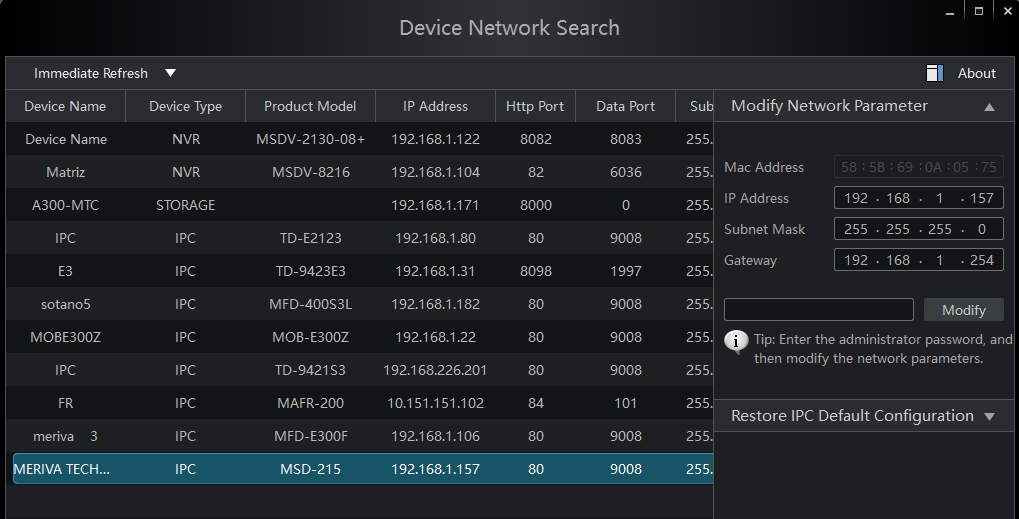Viewport: 1019px width, 519px height.
Task: Click the IP Address column header
Action: (435, 106)
